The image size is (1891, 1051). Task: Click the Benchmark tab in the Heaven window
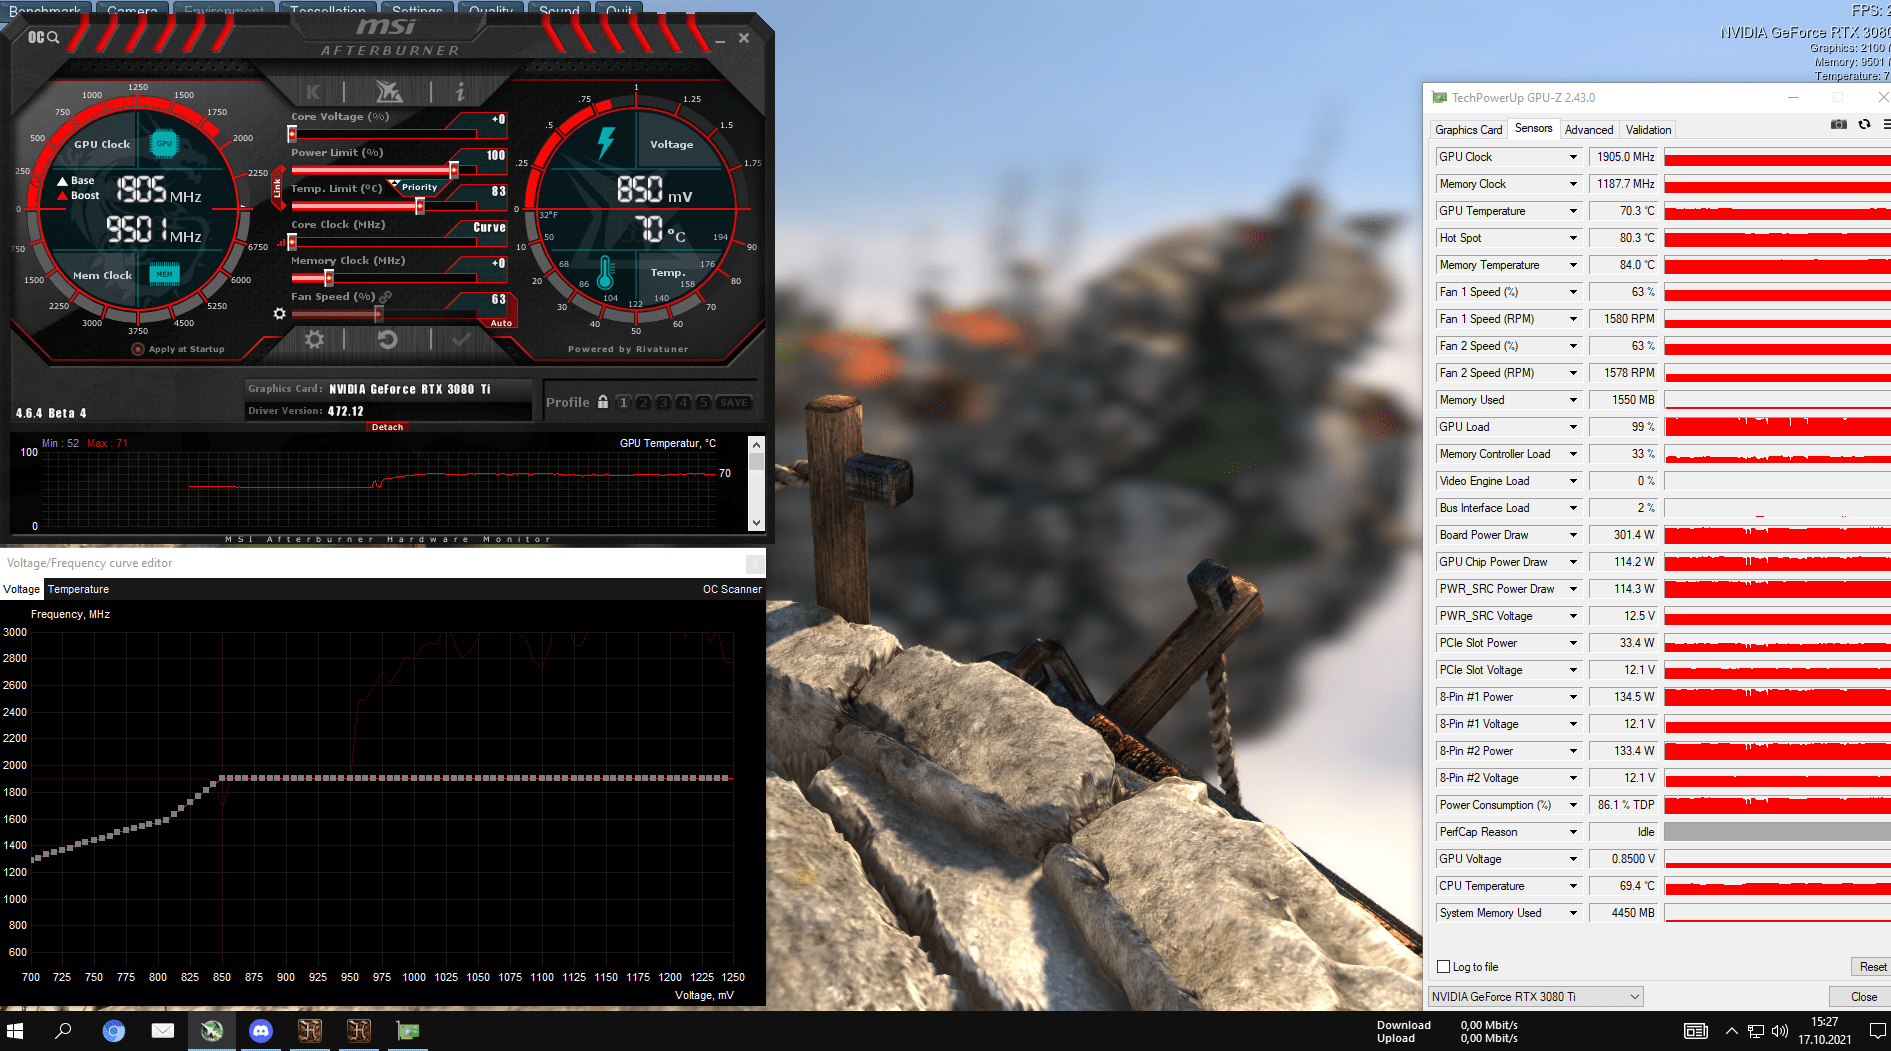click(46, 8)
